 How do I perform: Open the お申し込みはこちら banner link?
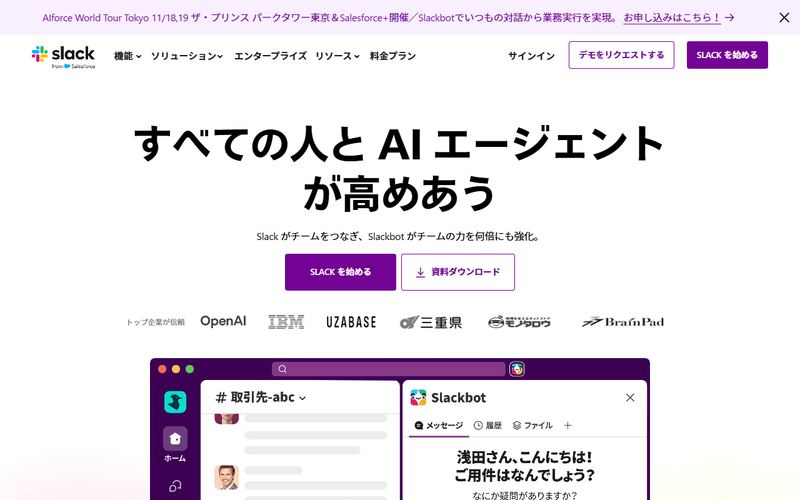(x=672, y=17)
